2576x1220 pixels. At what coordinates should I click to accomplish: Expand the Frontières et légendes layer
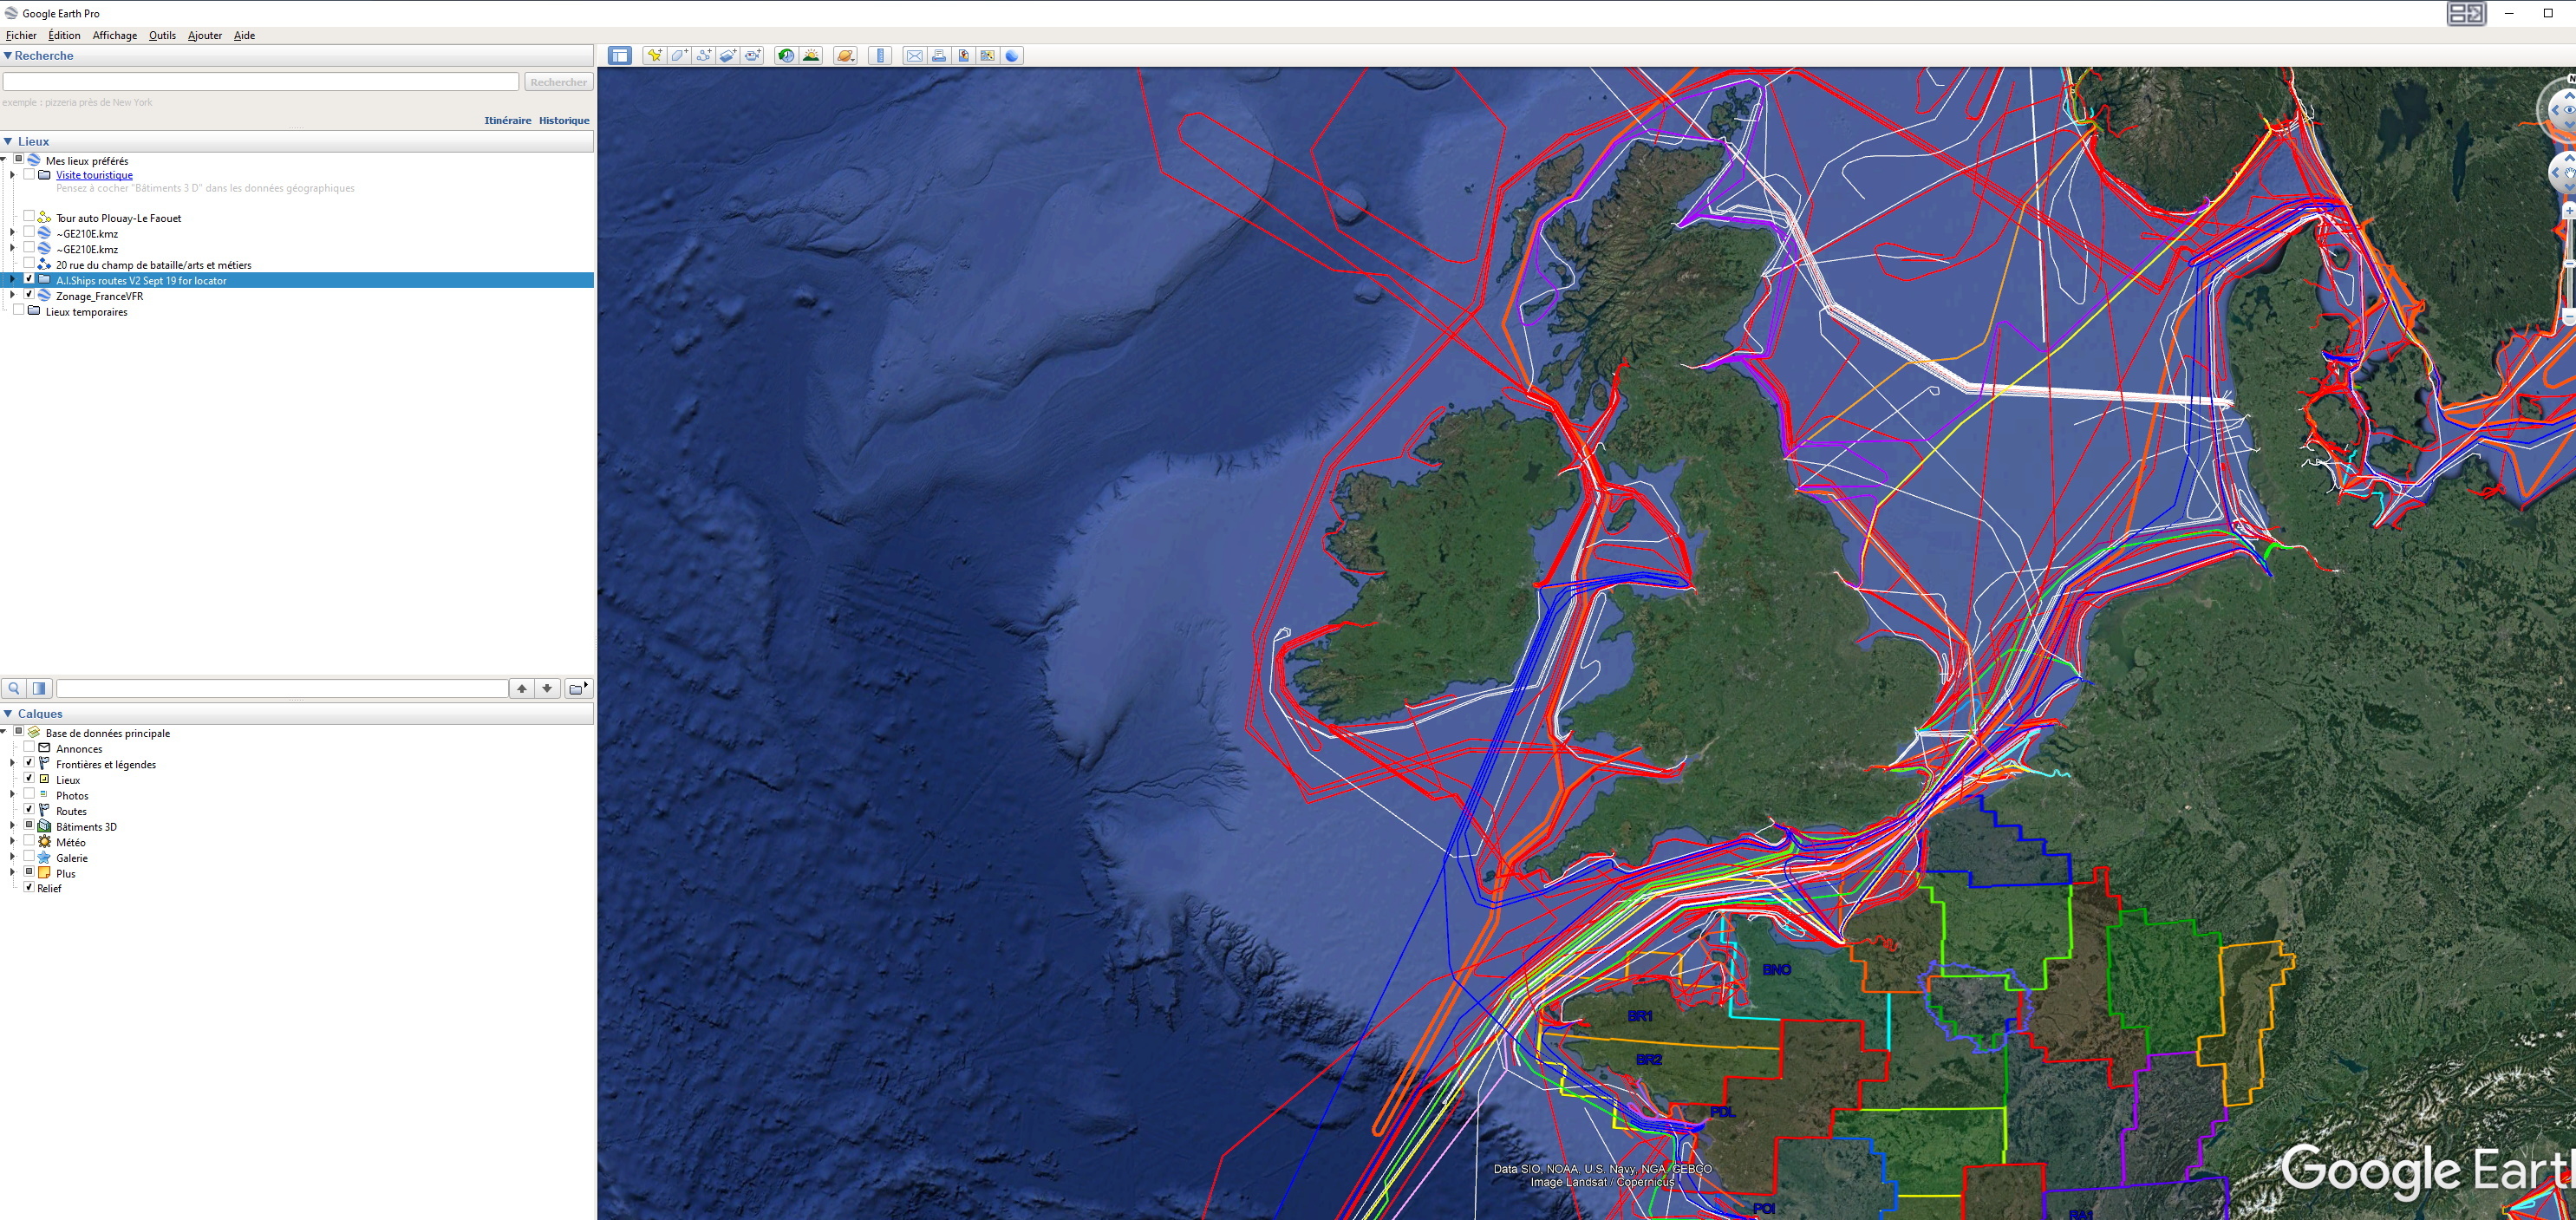click(x=12, y=764)
